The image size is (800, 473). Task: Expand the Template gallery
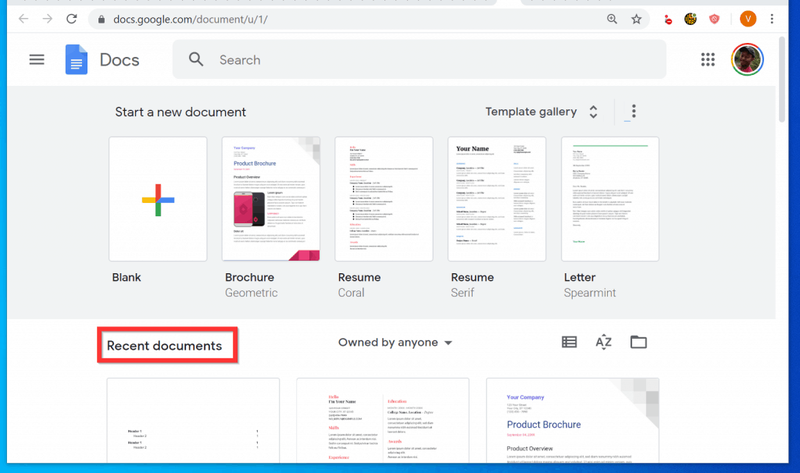(541, 112)
